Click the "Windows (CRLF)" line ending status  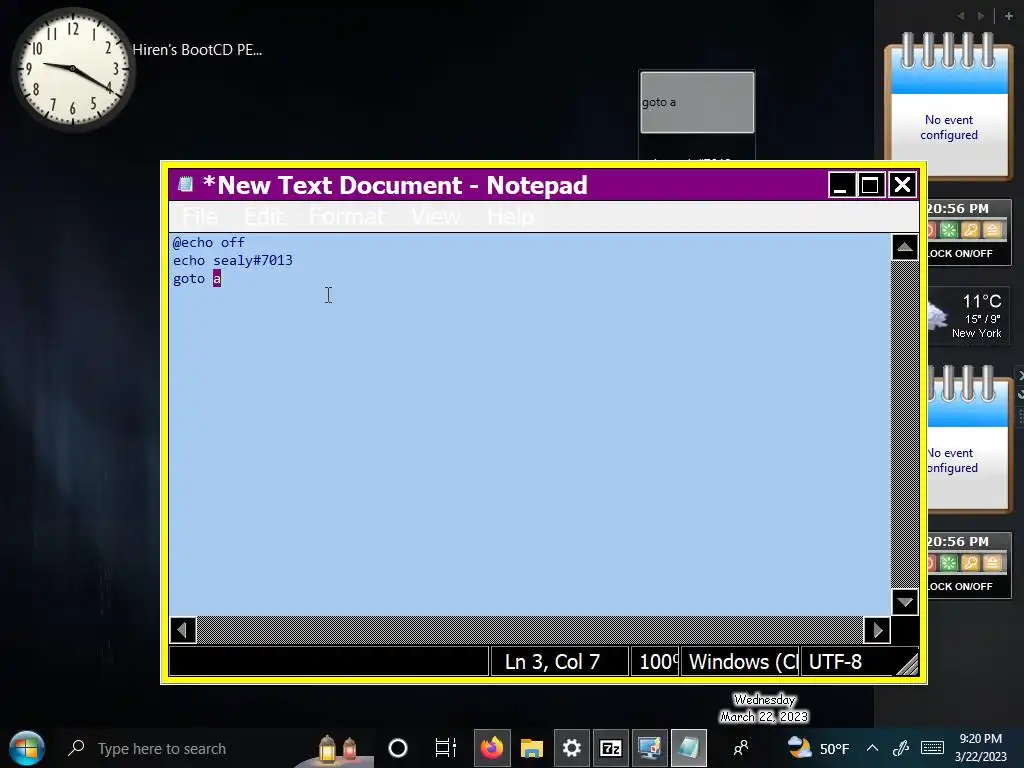[741, 662]
